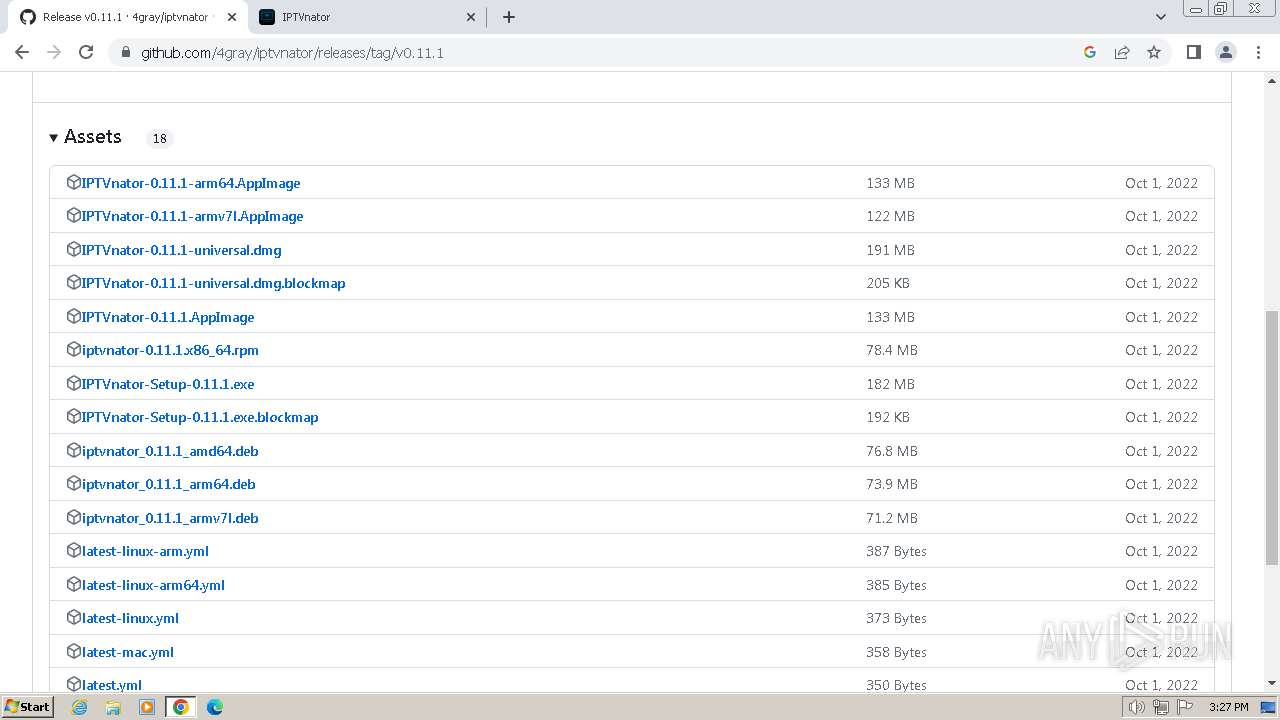This screenshot has width=1280, height=720.
Task: Go back to previous page
Action: [x=22, y=52]
